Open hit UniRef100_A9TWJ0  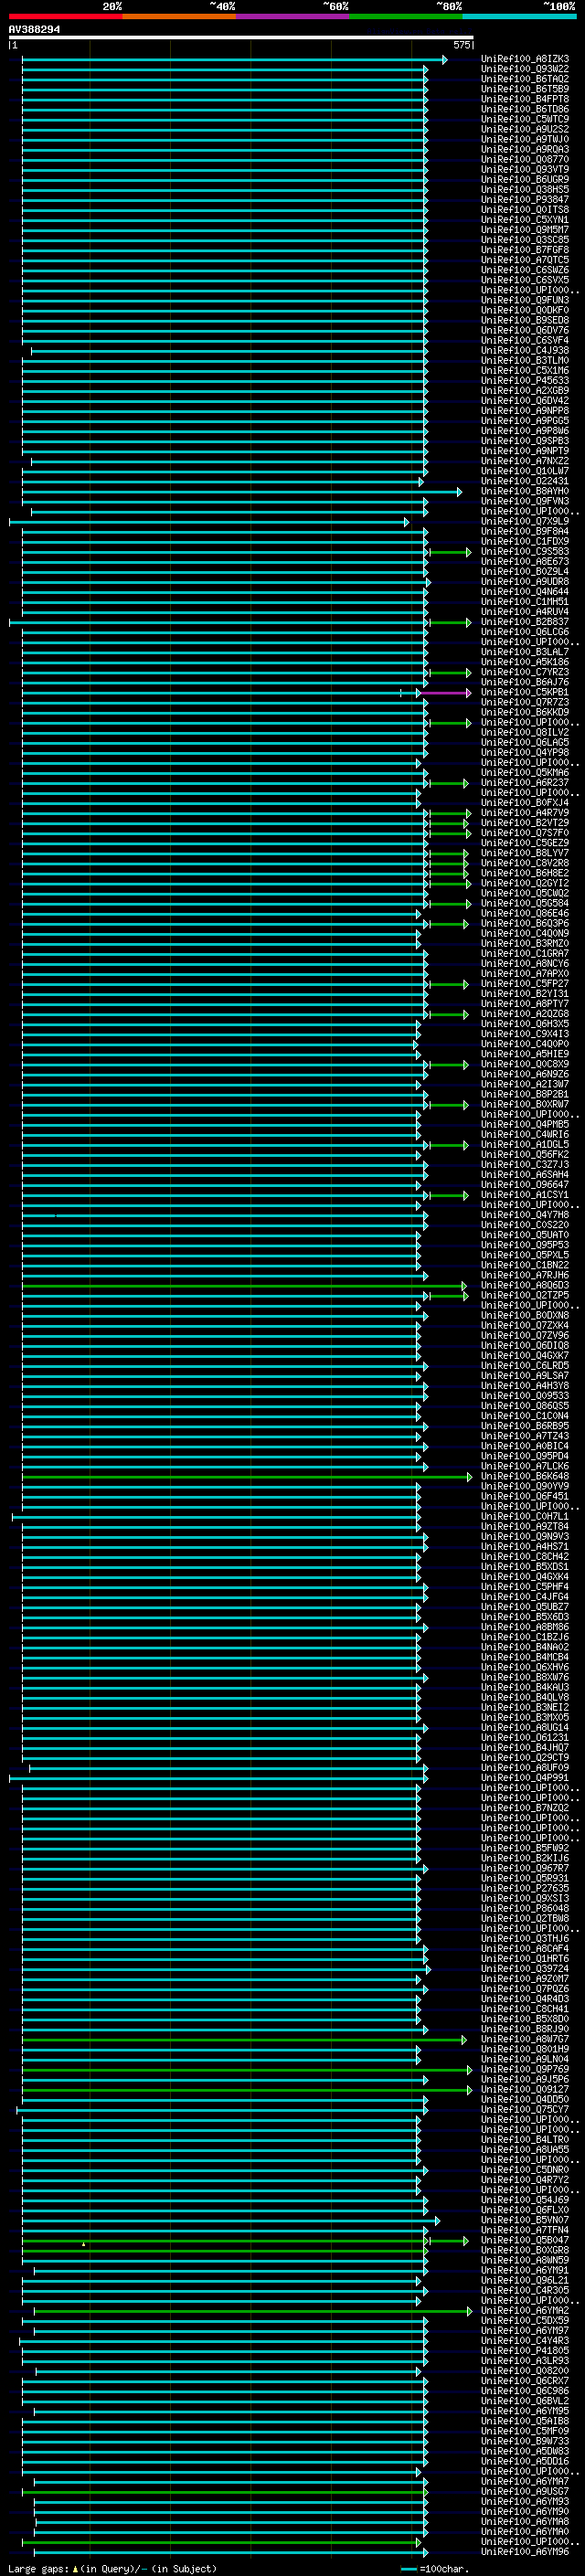(x=525, y=139)
